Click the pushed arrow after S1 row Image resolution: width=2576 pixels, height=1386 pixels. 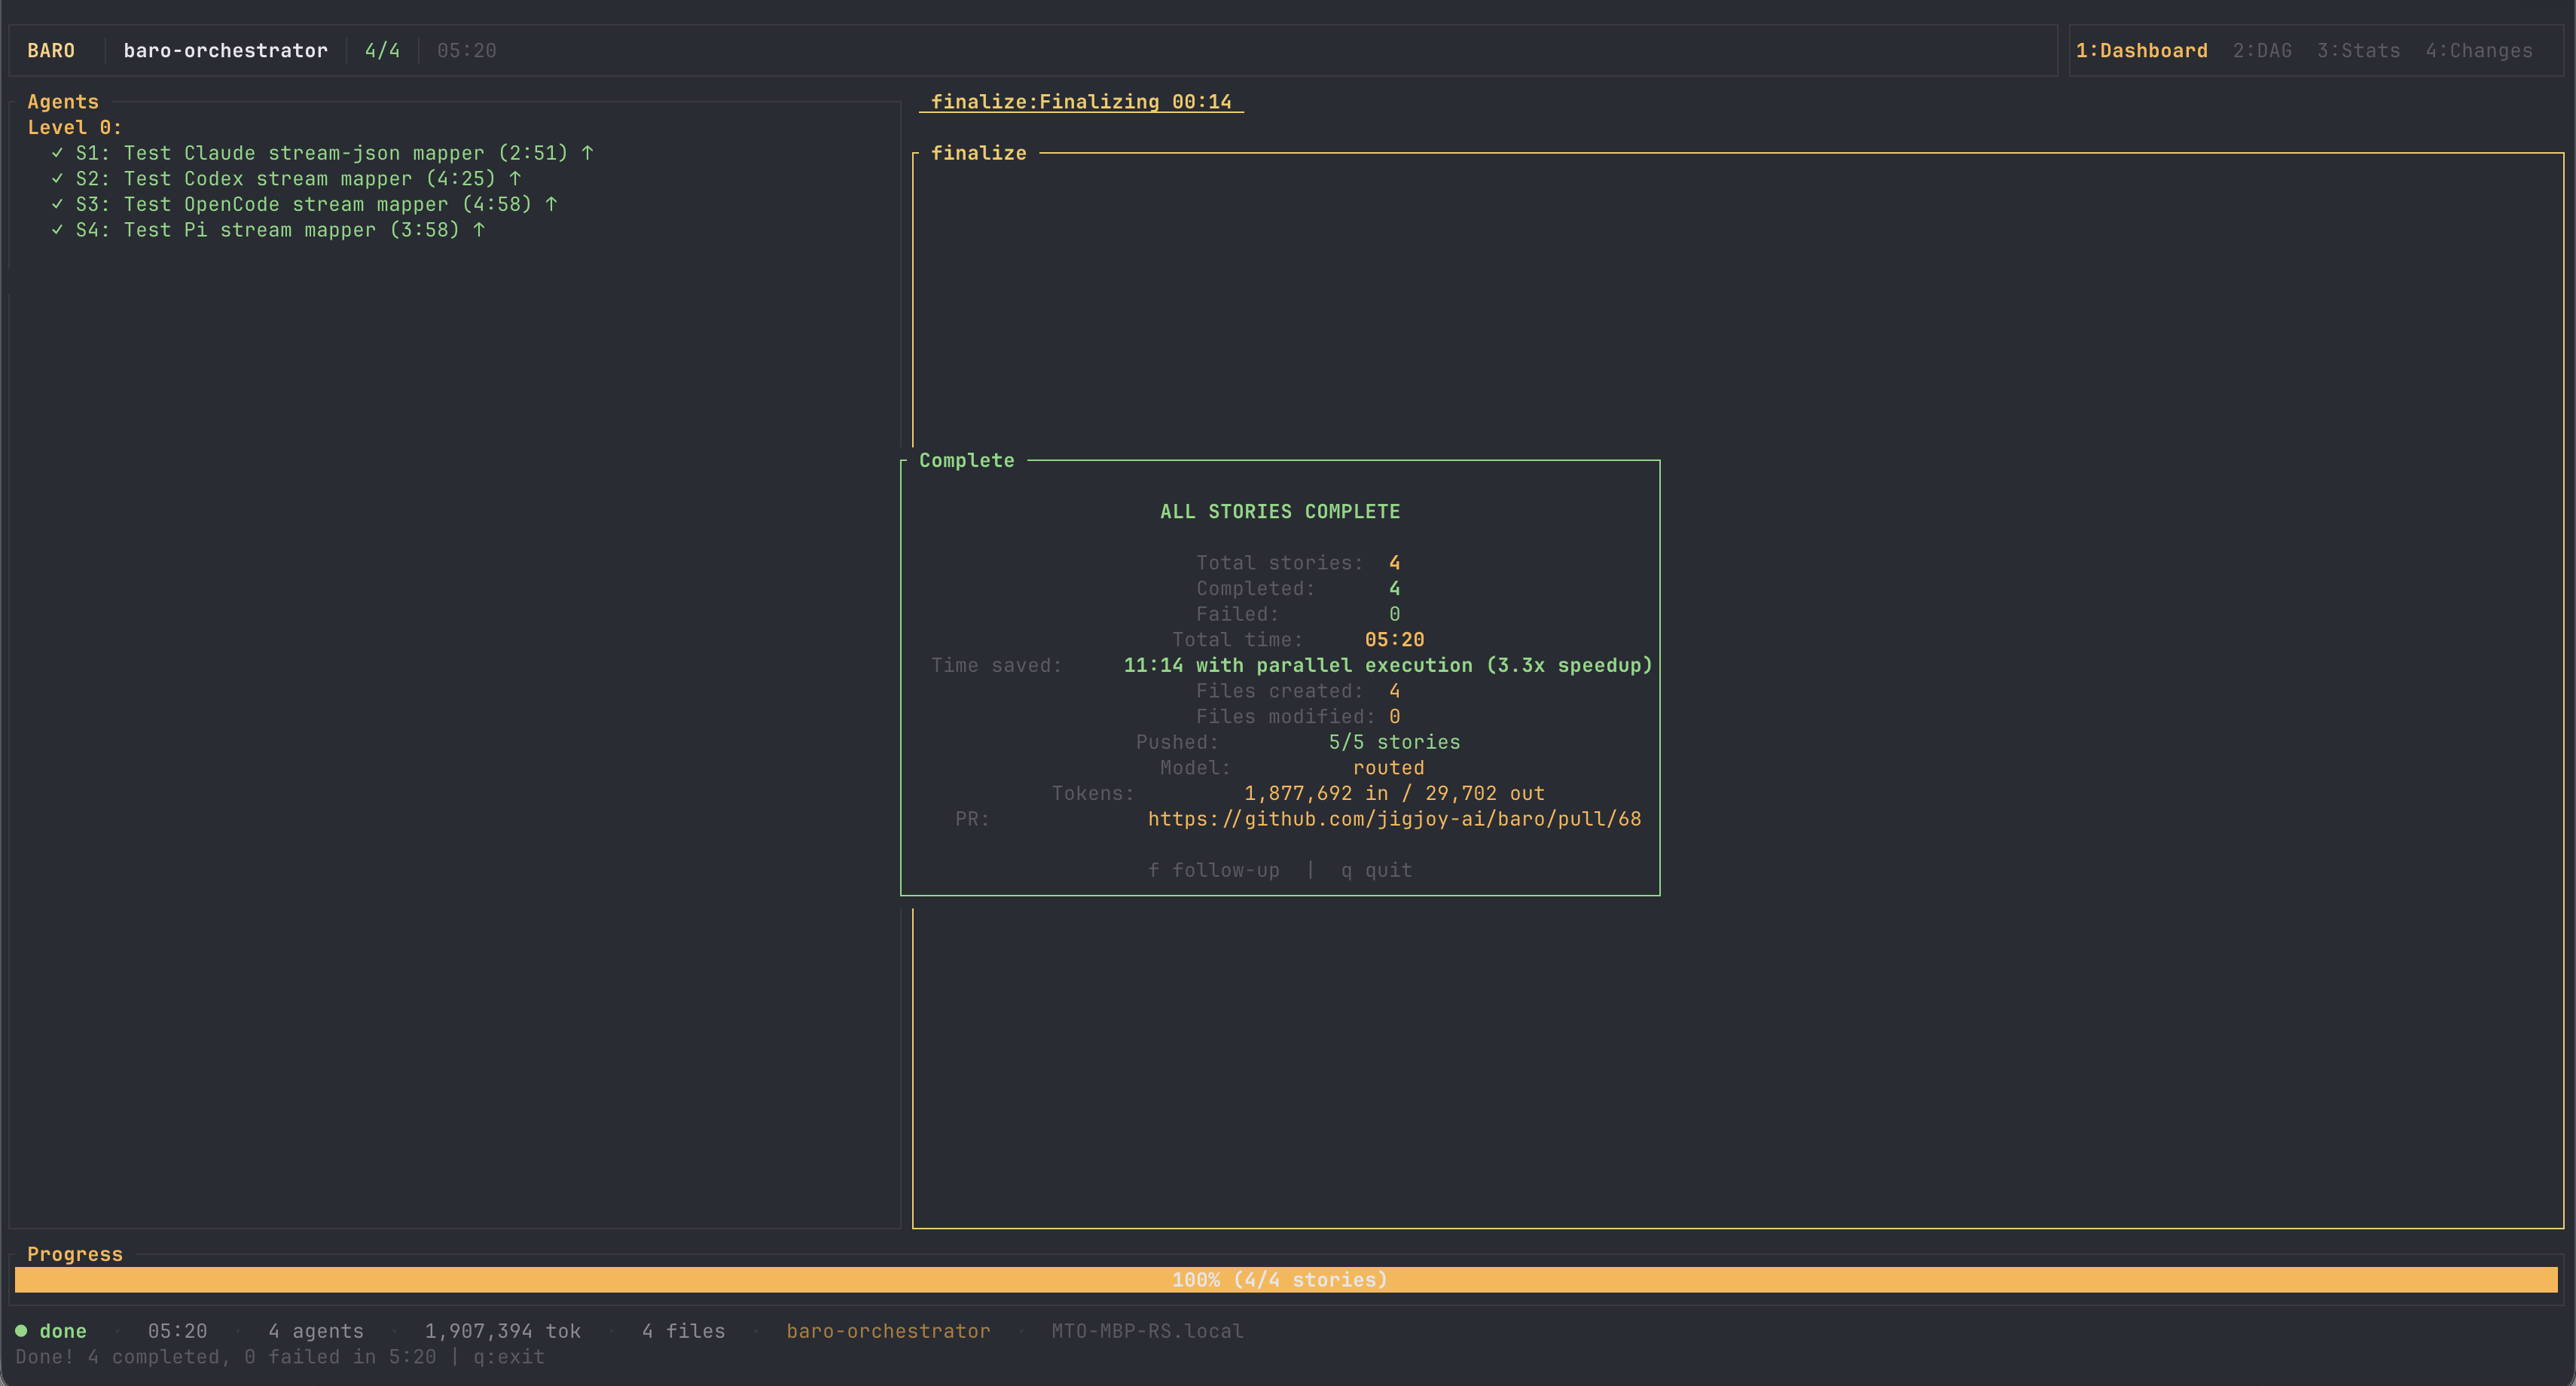point(587,153)
